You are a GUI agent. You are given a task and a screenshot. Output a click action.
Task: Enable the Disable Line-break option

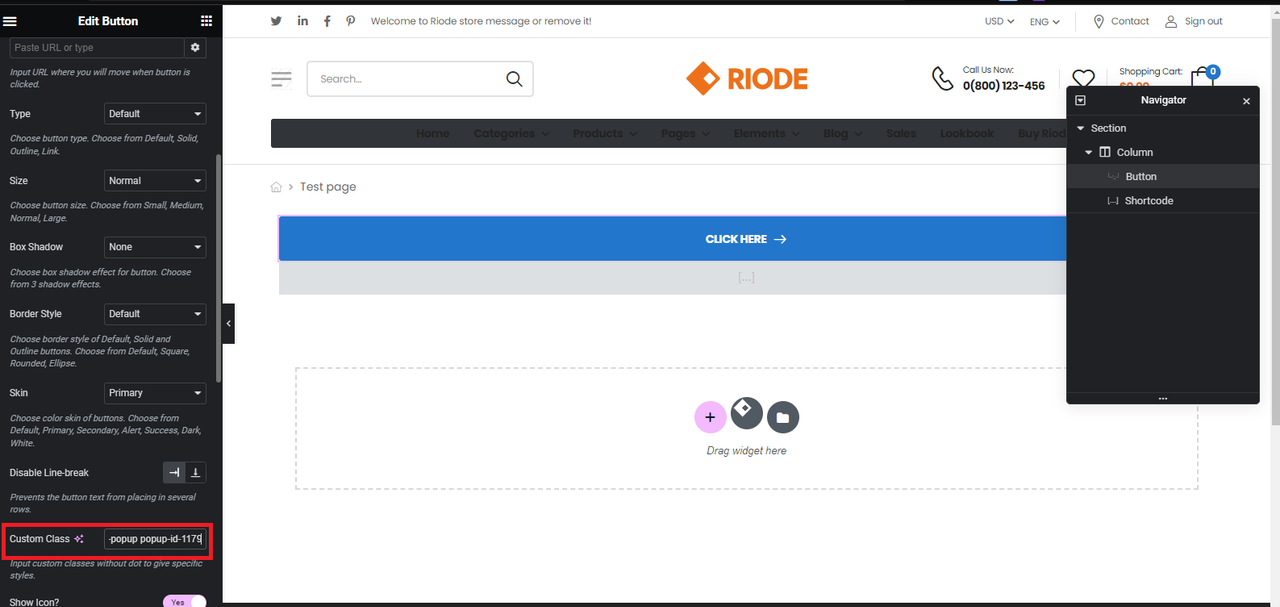point(174,472)
